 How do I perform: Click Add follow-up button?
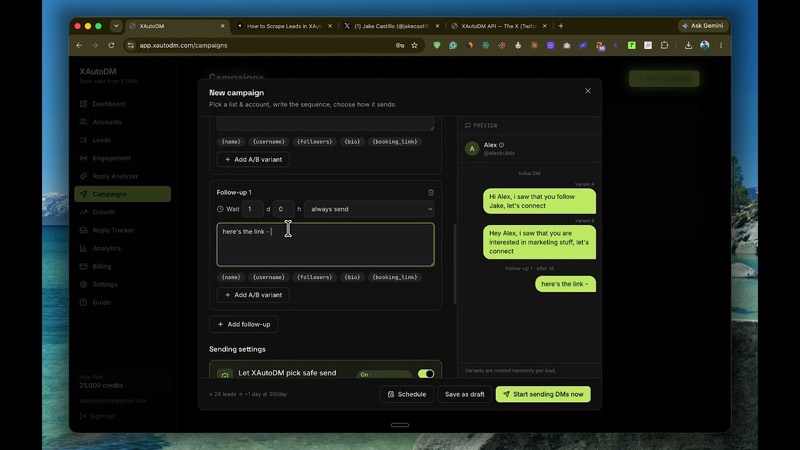(x=244, y=324)
